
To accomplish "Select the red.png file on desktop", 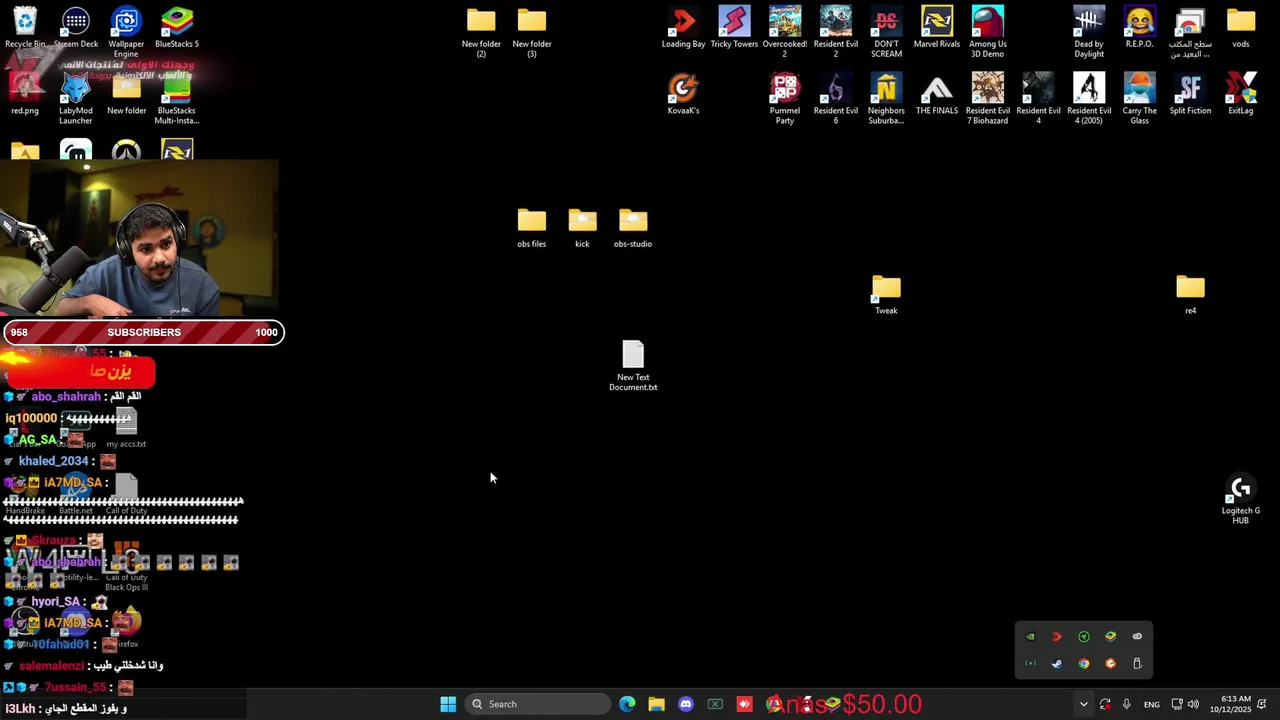I will coord(25,95).
